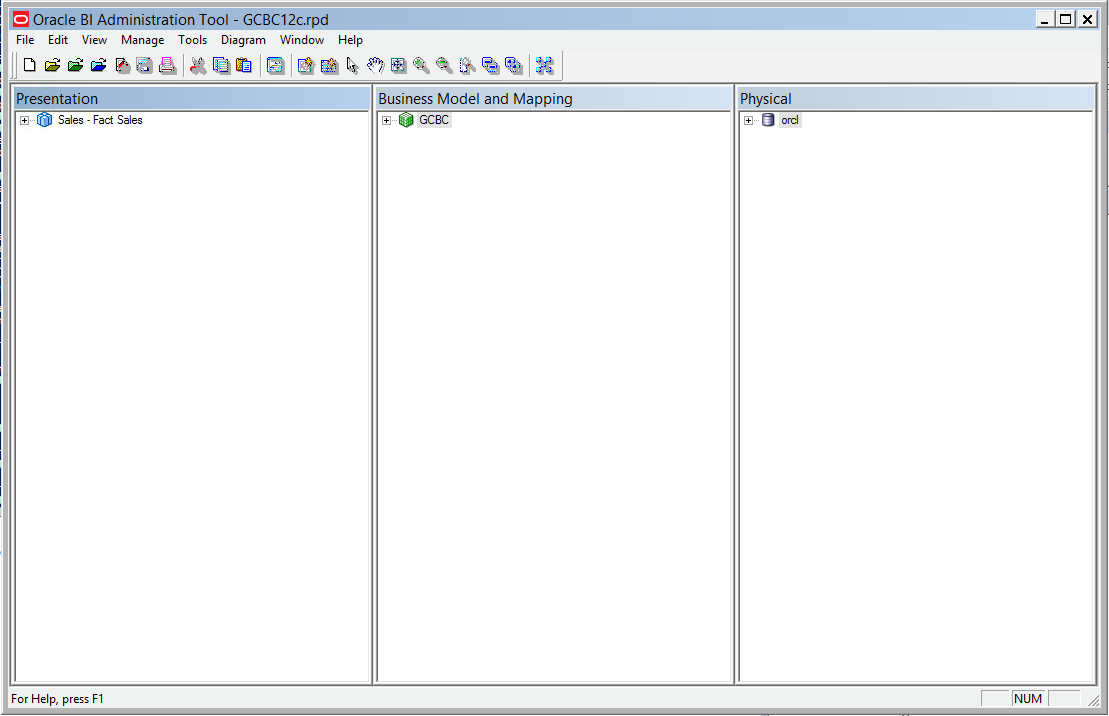1109x716 pixels.
Task: Activate the Pan hand tool
Action: 376,66
